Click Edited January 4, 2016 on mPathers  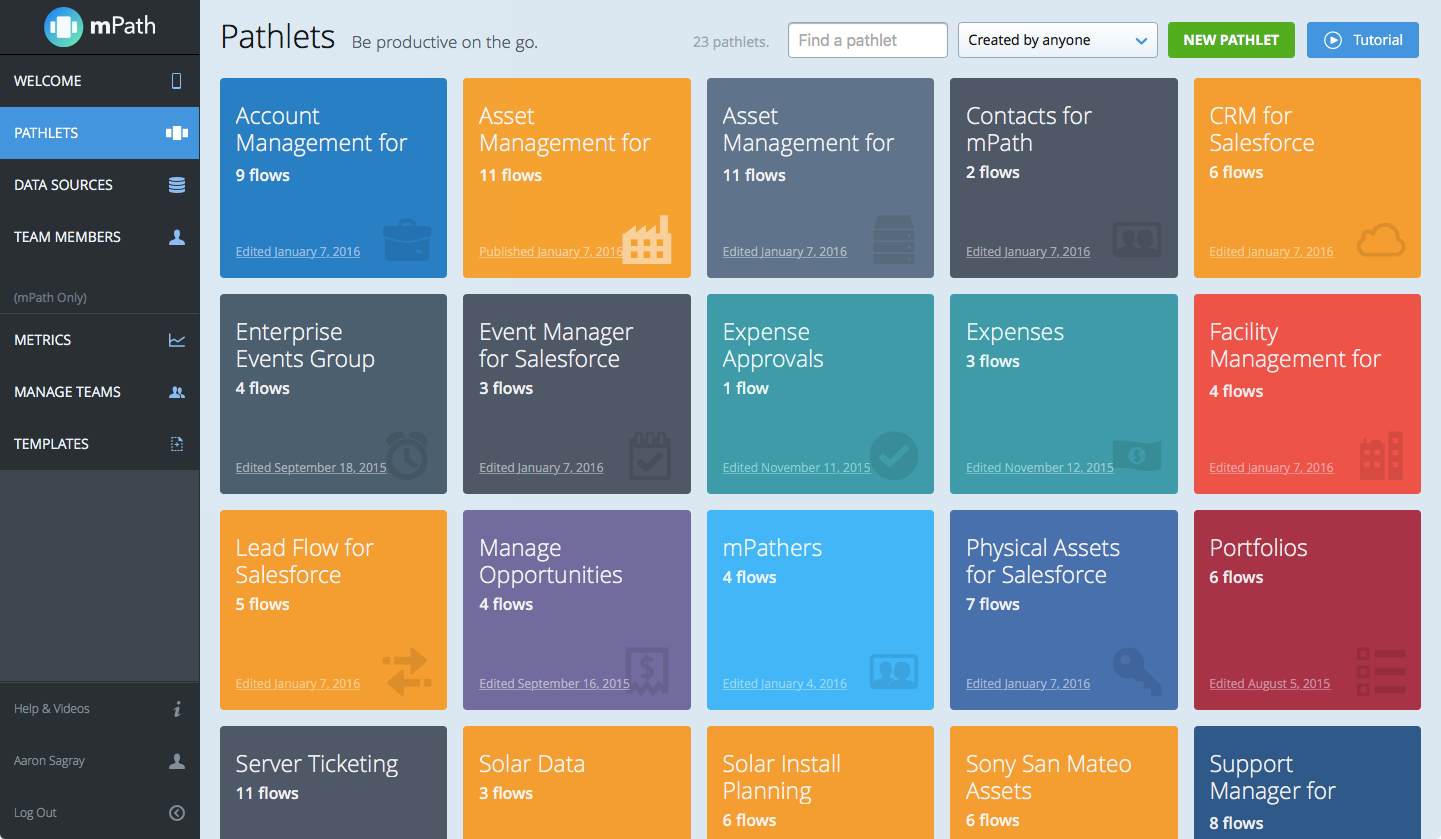click(x=785, y=684)
